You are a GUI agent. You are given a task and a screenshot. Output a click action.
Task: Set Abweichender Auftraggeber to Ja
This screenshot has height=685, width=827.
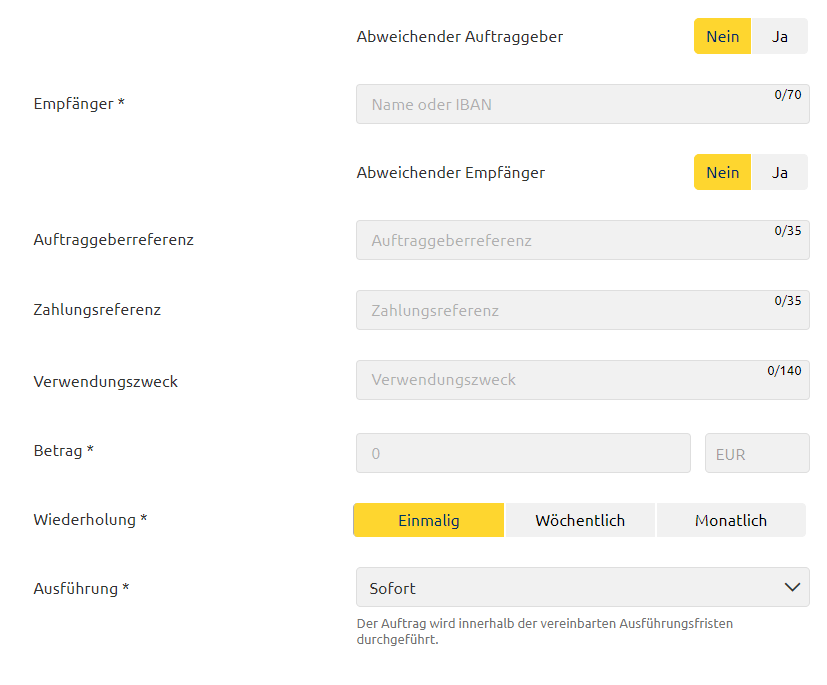[780, 36]
